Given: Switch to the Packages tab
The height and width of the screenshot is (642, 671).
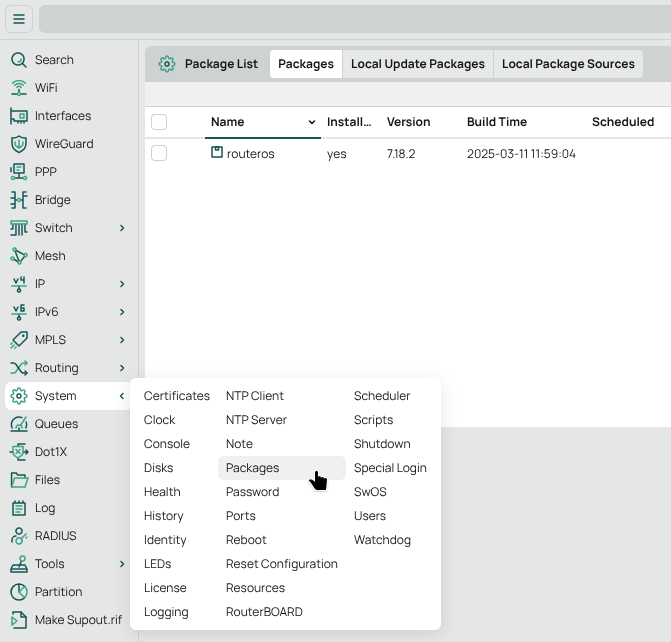Looking at the screenshot, I should [x=306, y=64].
